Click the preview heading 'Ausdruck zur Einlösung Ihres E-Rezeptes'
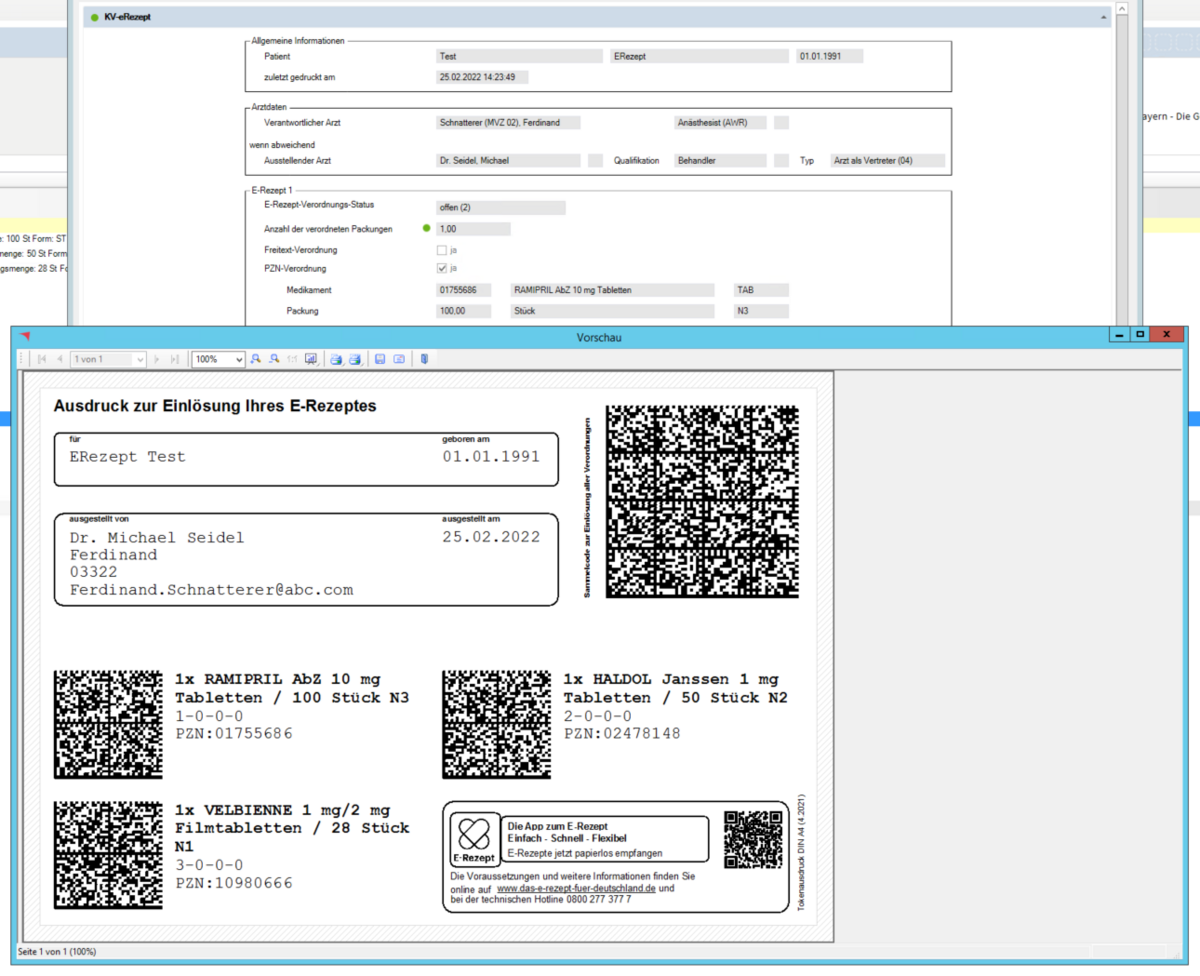1200x976 pixels. (215, 406)
